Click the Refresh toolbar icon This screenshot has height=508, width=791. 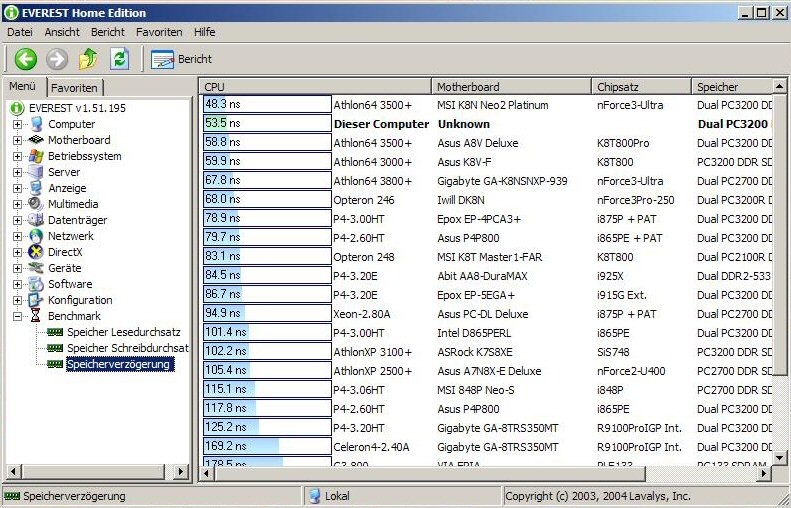pos(120,59)
